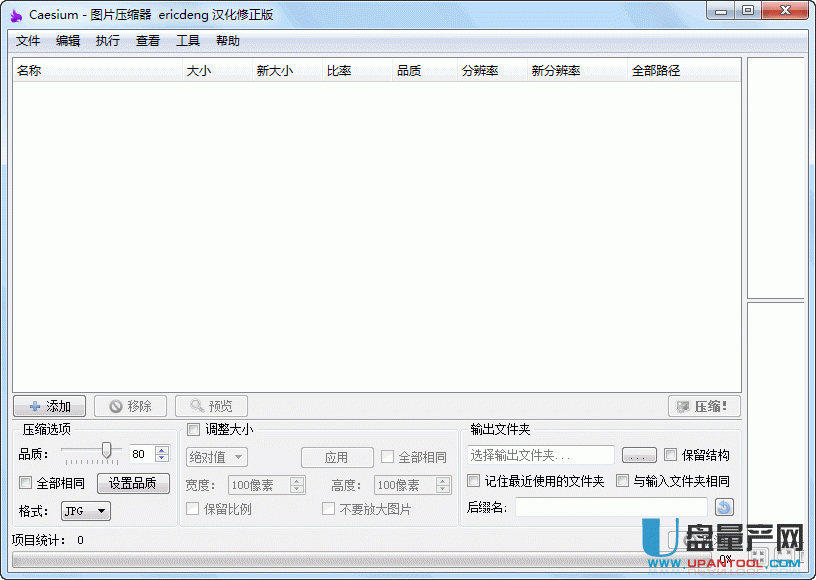Screen dimensions: 816x580
Task: Open the JPG format dropdown
Action: pyautogui.click(x=86, y=511)
